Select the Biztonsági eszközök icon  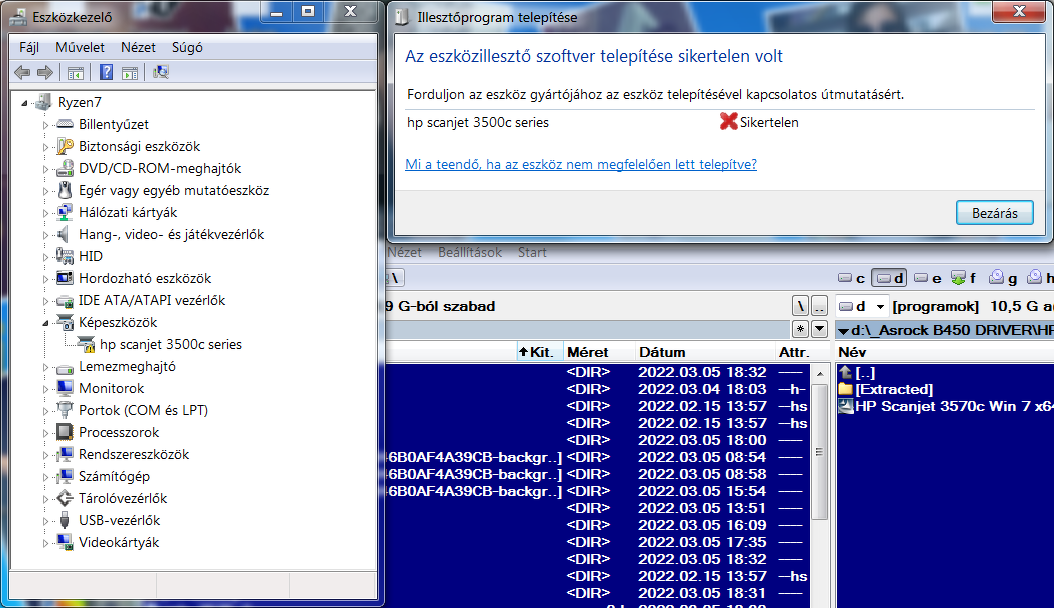coord(65,146)
